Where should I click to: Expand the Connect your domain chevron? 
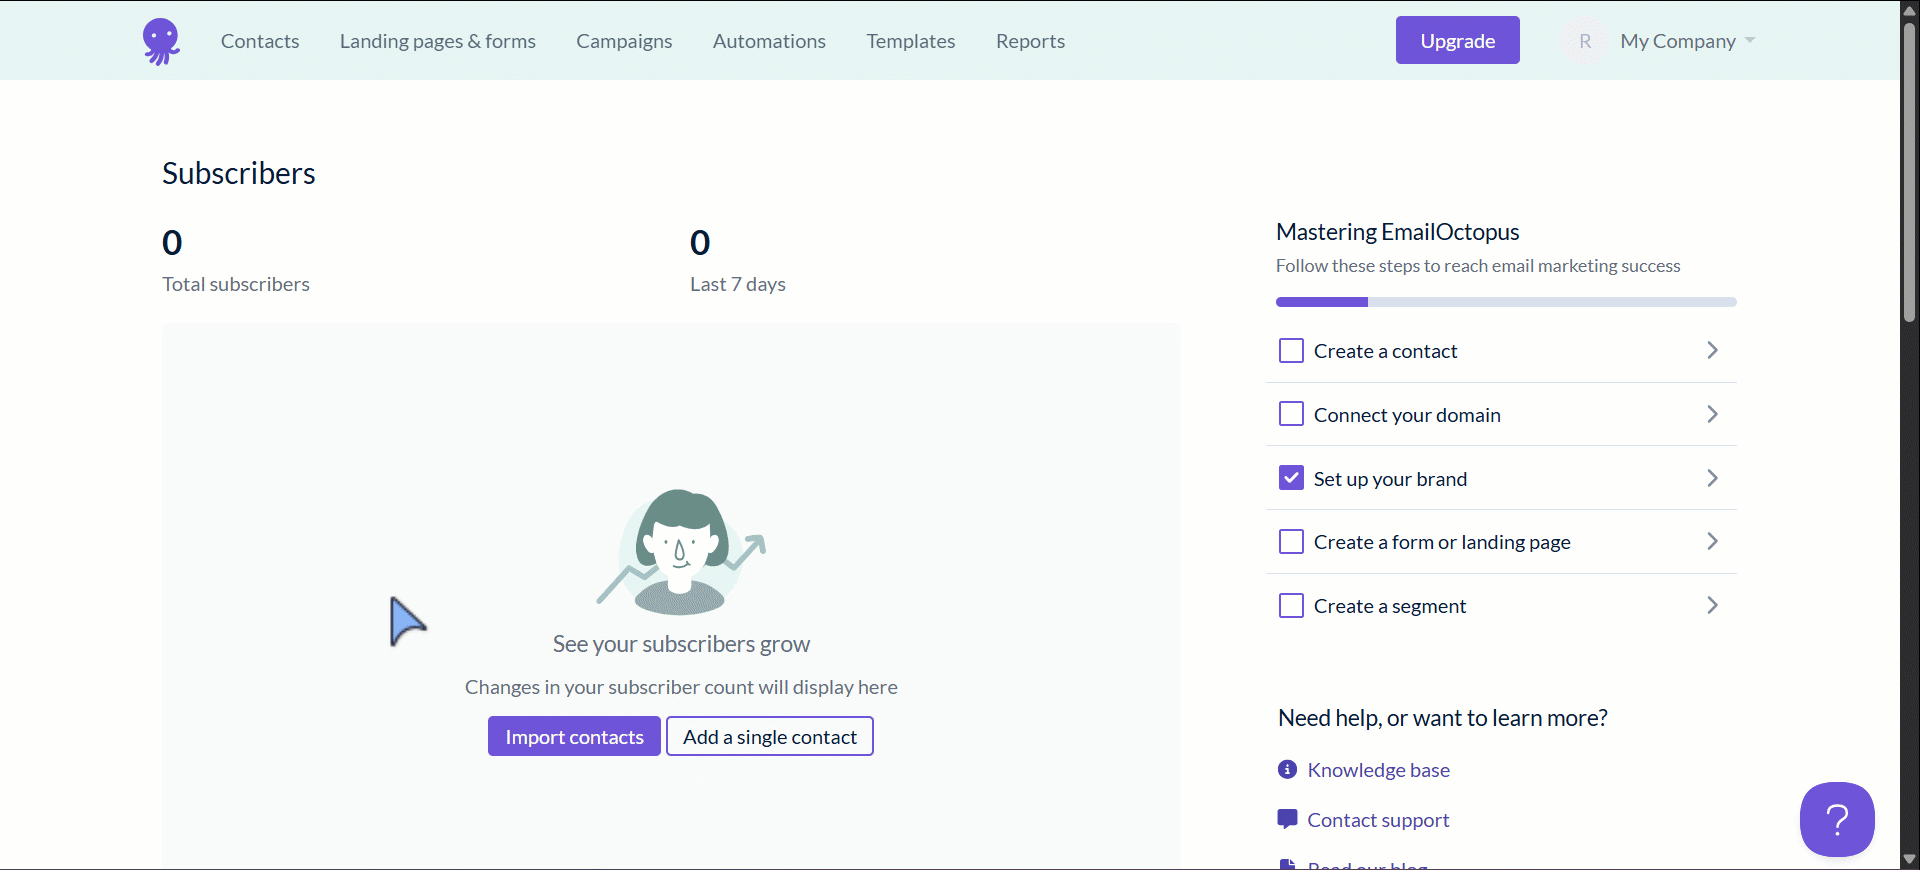coord(1712,414)
